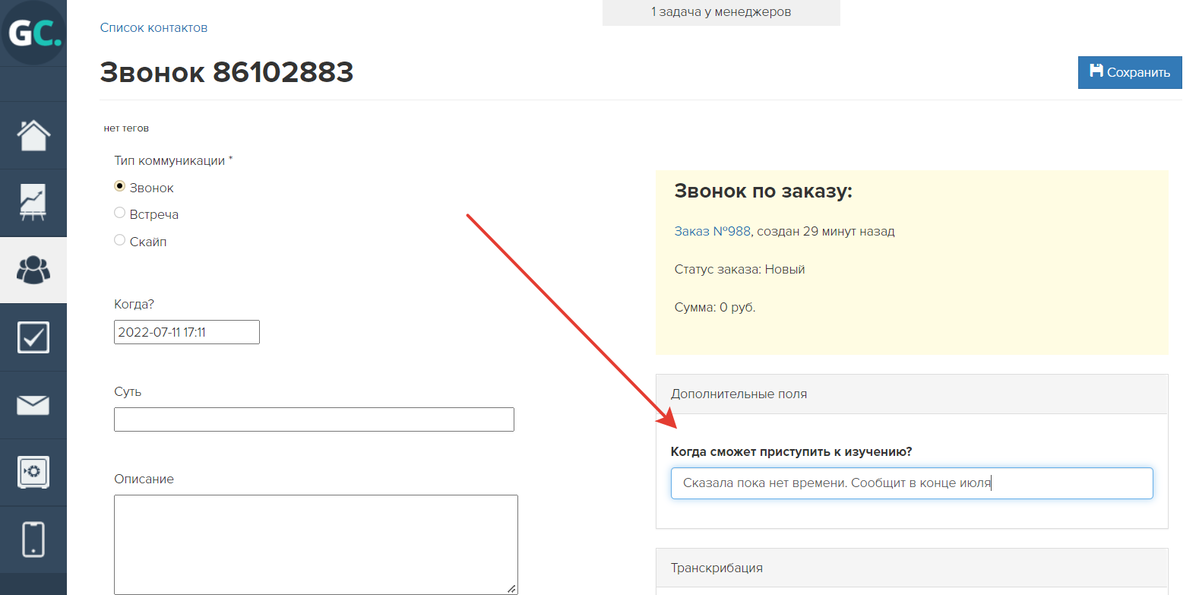This screenshot has height=595, width=1199.
Task: Click the Статус заказа: Новый text
Action: (739, 269)
